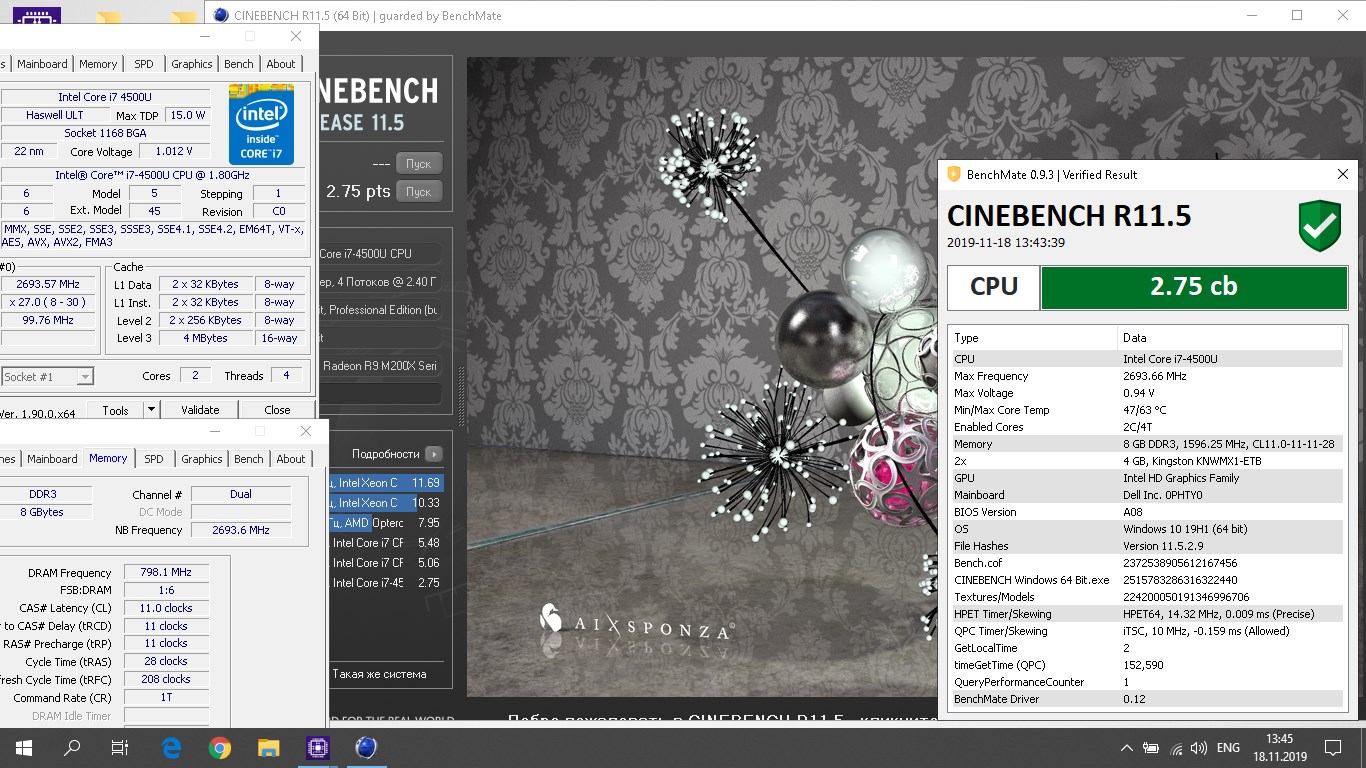Close the BenchMate Verified Result window
Image resolution: width=1366 pixels, height=768 pixels.
pos(1343,174)
